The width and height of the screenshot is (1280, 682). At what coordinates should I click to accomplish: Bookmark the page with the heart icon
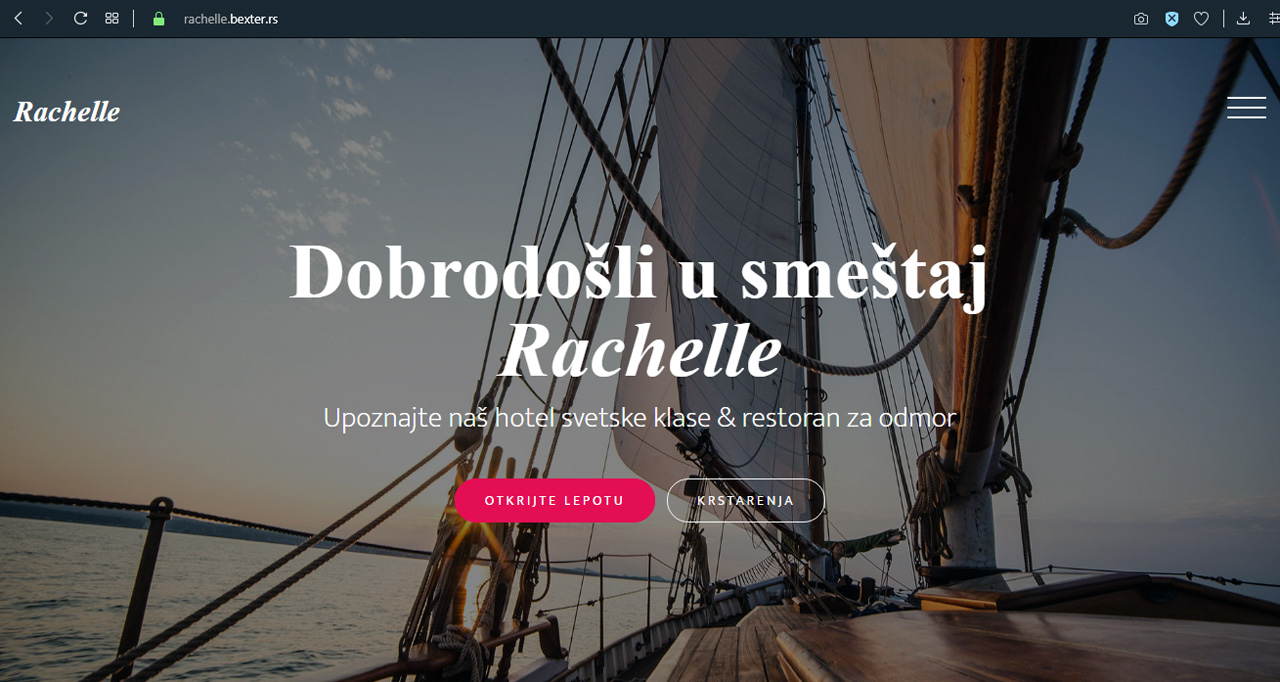pyautogui.click(x=1202, y=18)
